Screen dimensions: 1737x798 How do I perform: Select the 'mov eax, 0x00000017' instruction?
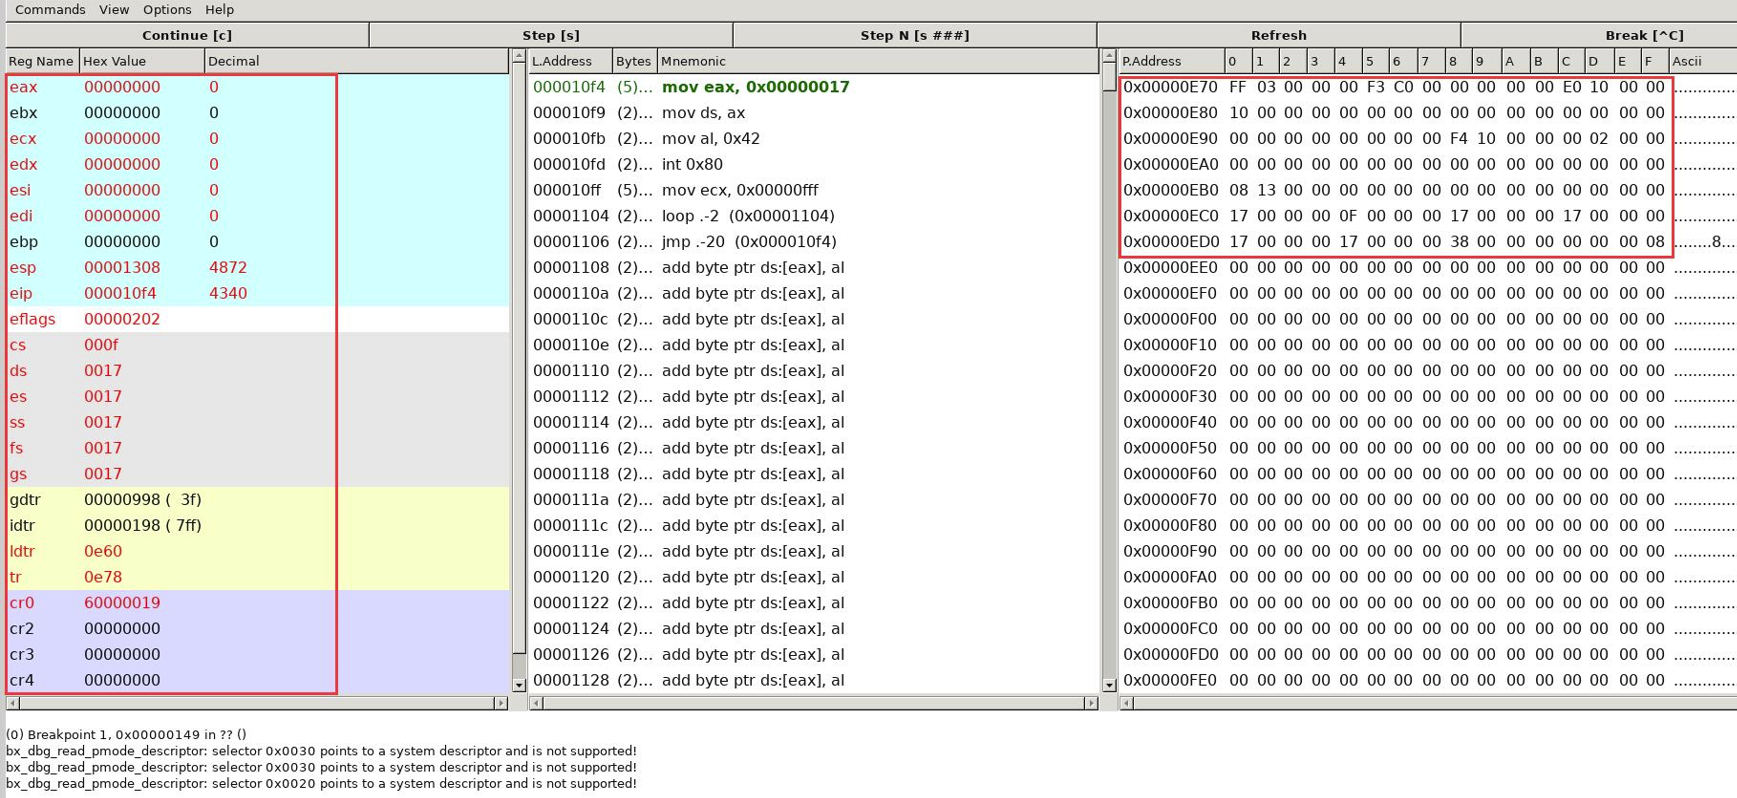coord(813,87)
